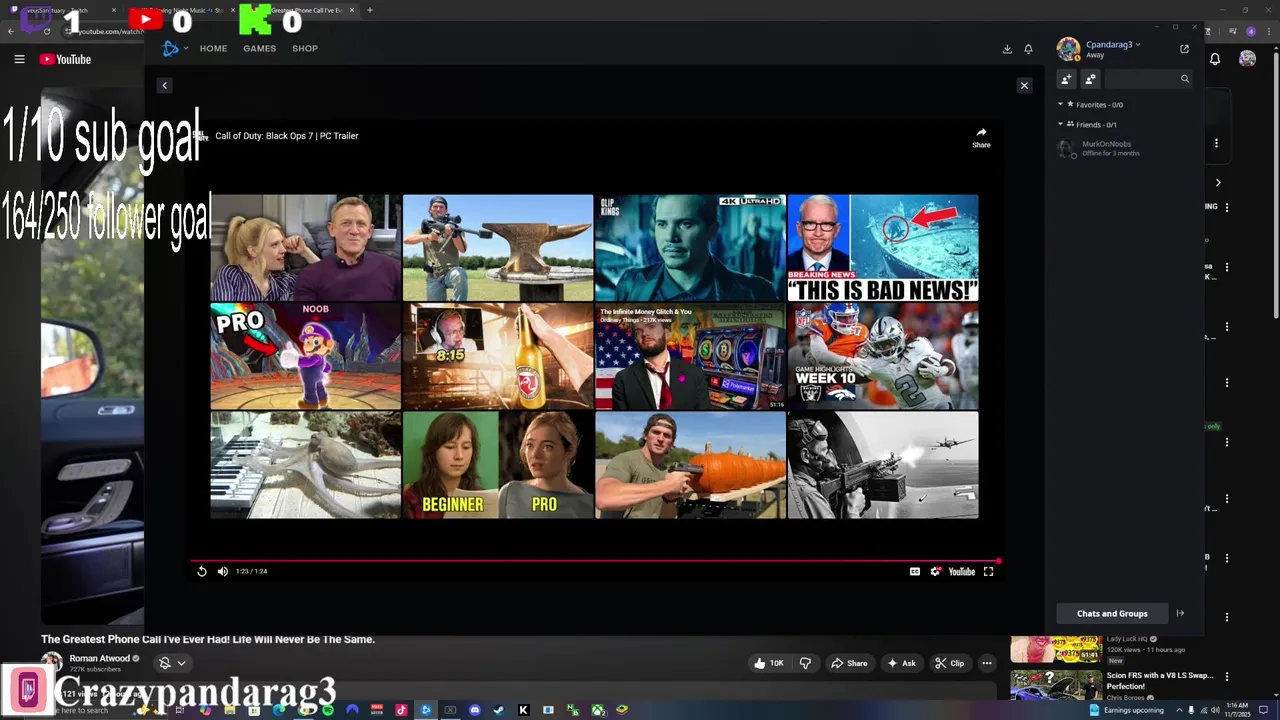1280x720 pixels.
Task: Pop out the Battle.net friends list
Action: coord(1184,48)
